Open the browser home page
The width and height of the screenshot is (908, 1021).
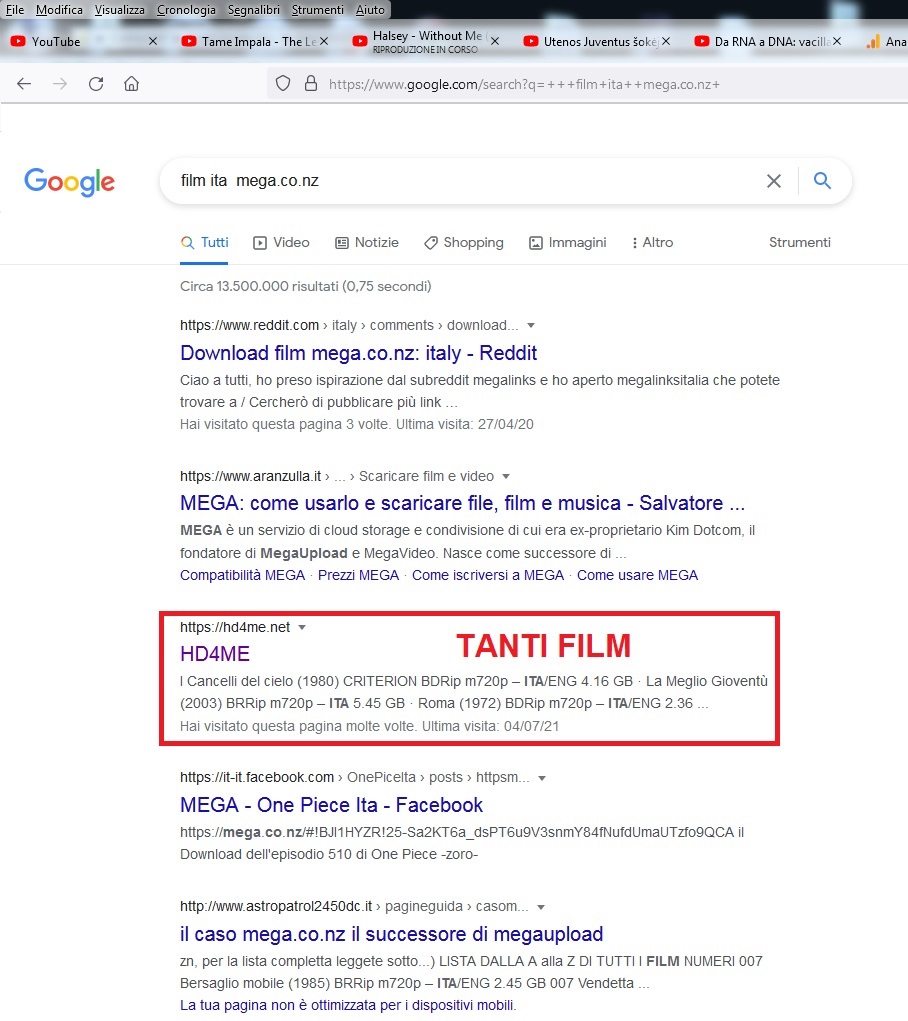point(132,83)
